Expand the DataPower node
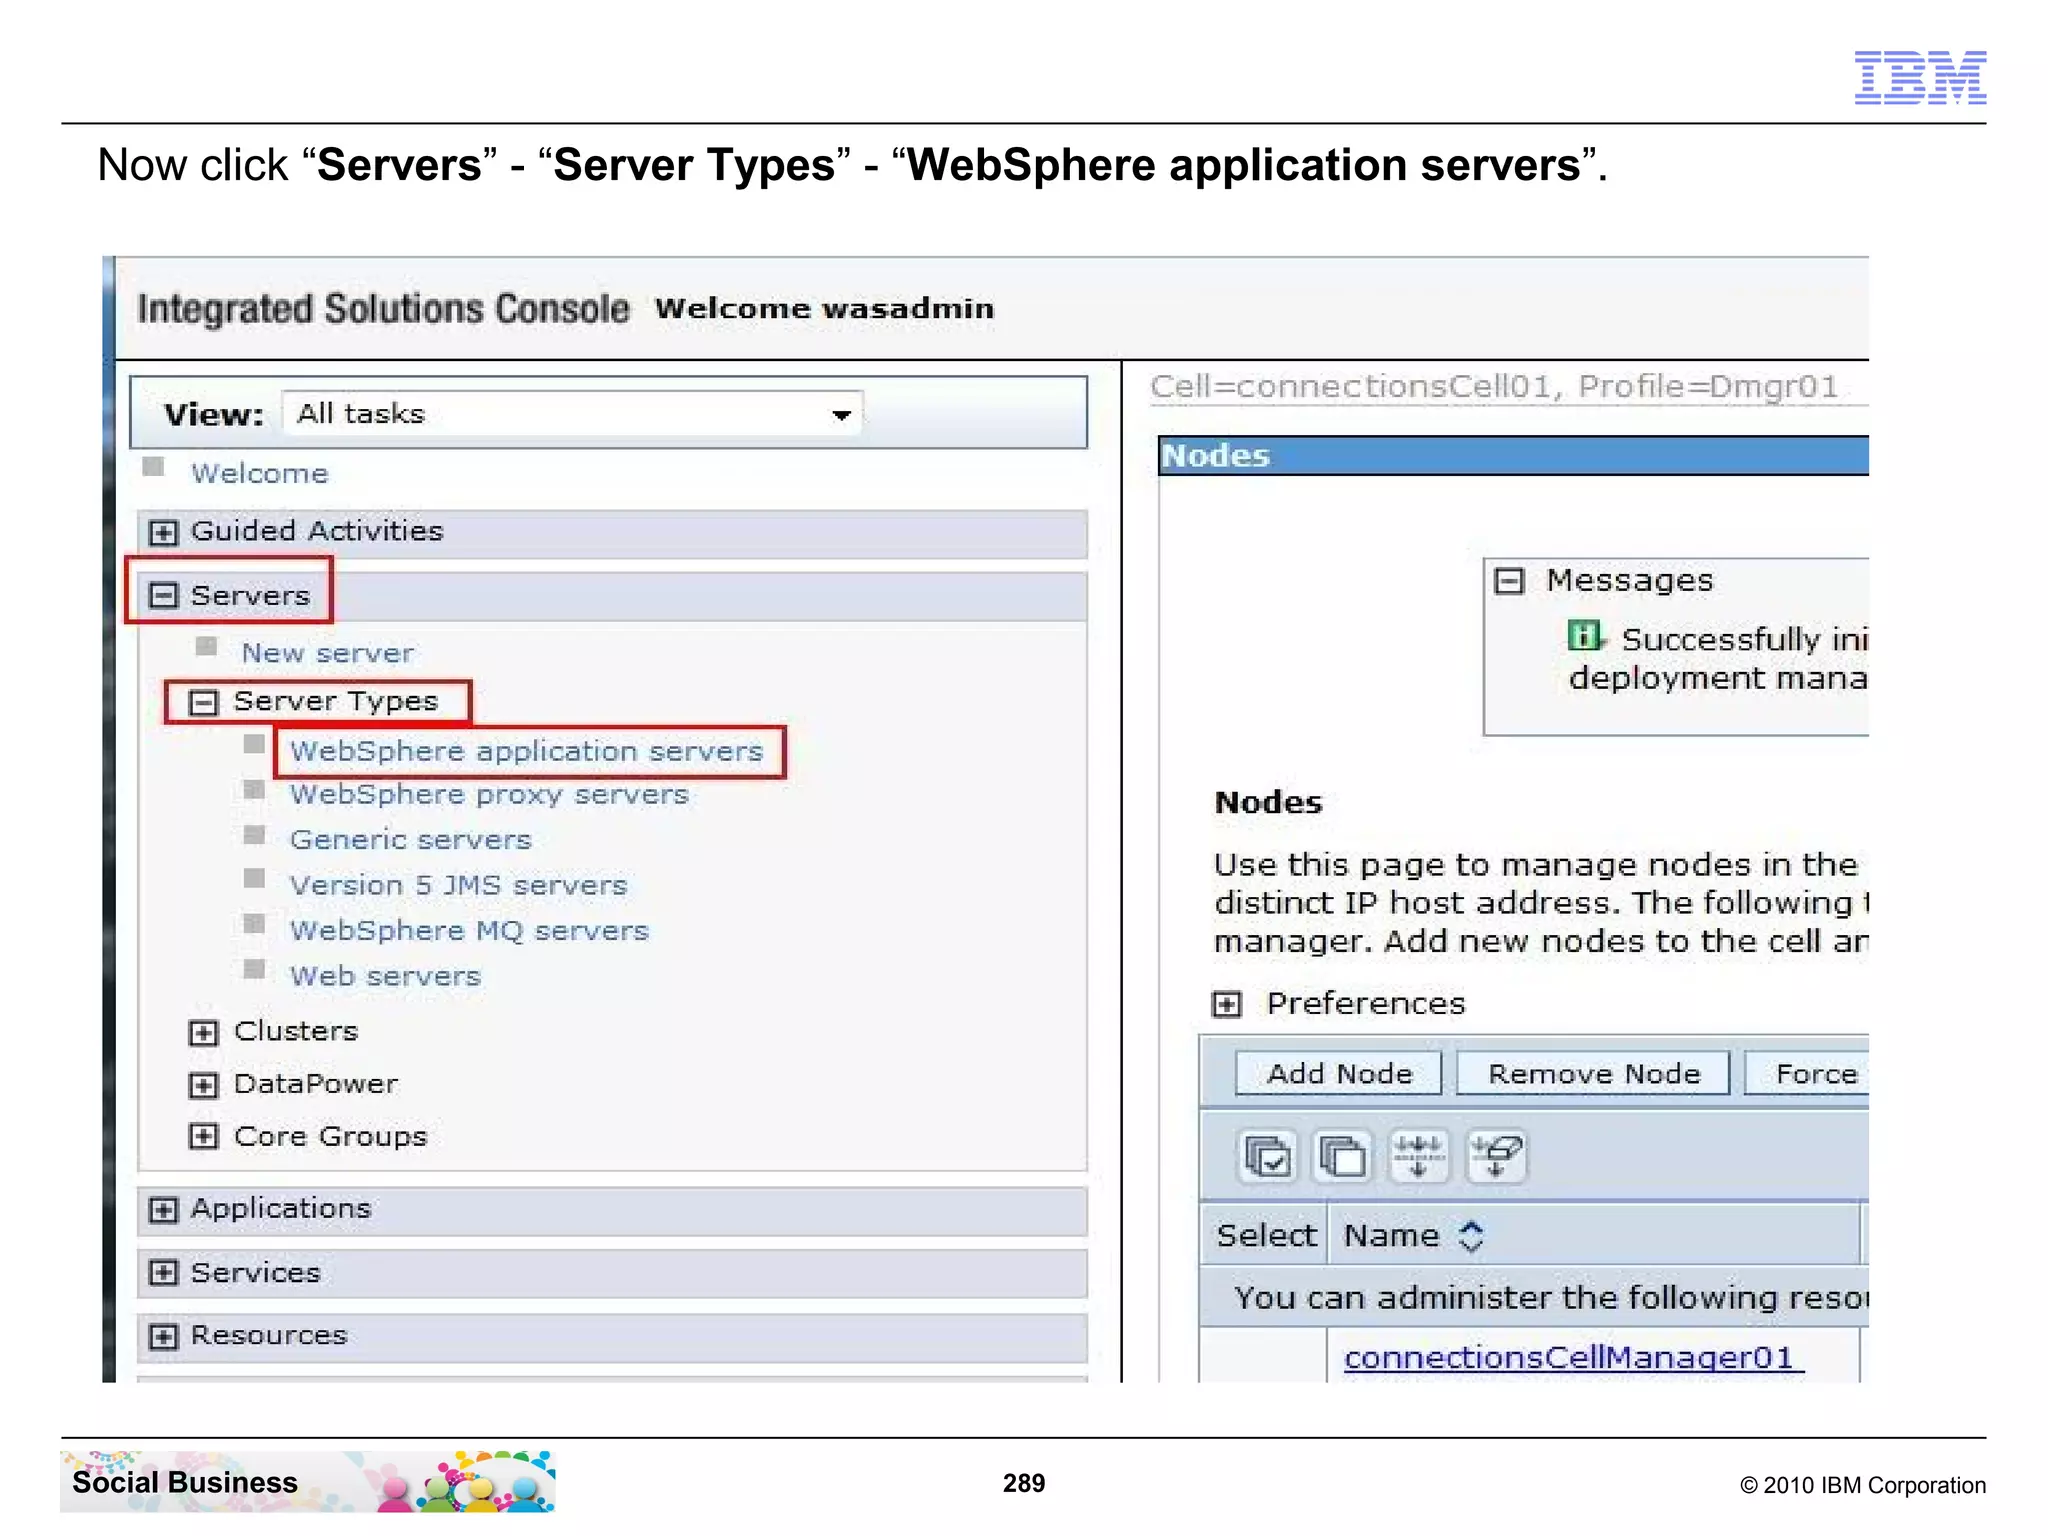Image resolution: width=2048 pixels, height=1536 pixels. click(204, 1085)
